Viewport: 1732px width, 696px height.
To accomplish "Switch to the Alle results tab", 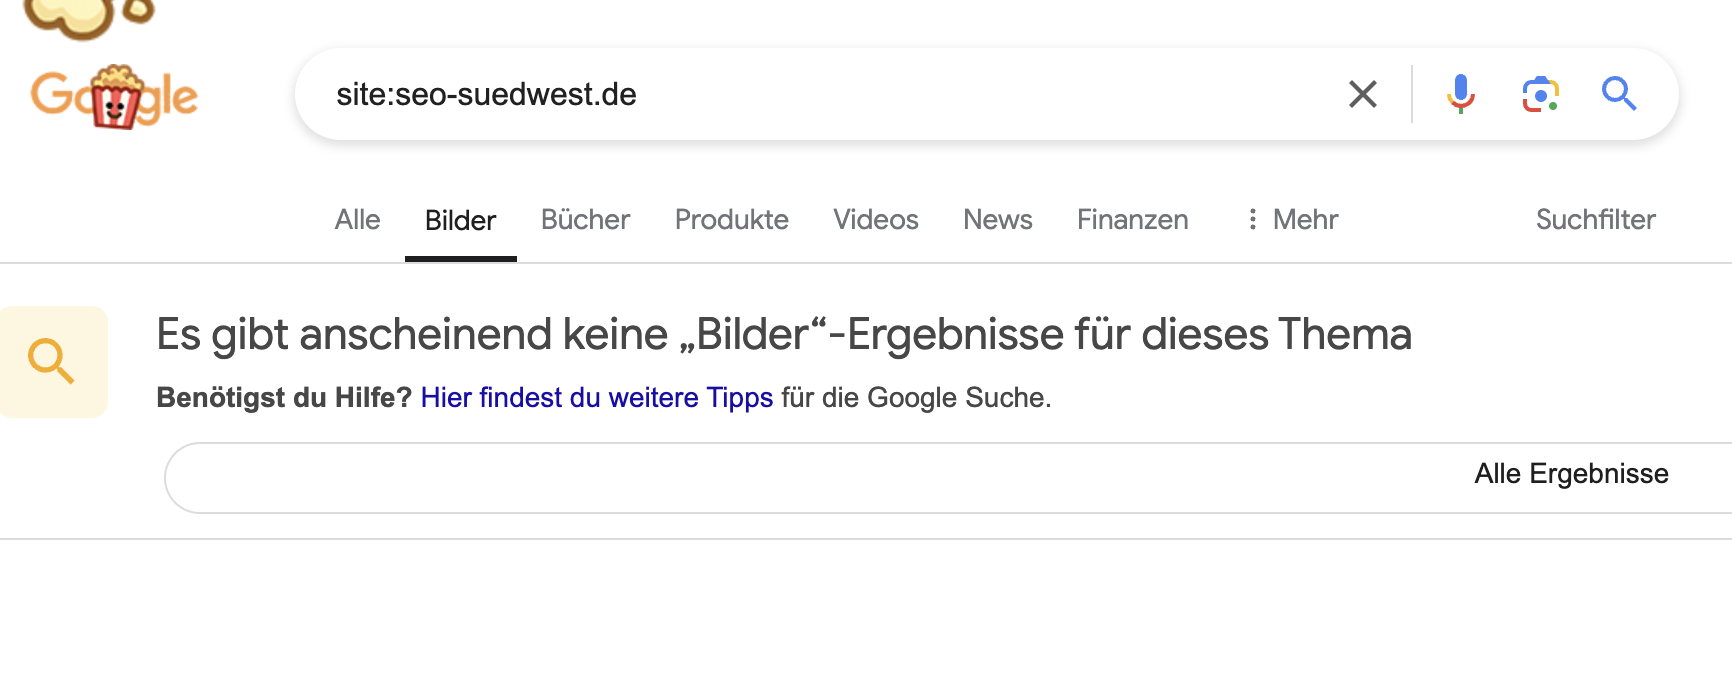I will [357, 219].
